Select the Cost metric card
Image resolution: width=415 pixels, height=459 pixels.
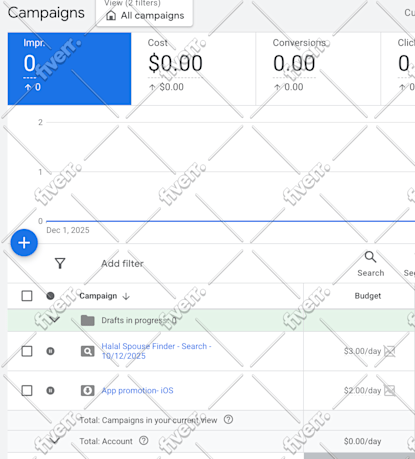click(x=193, y=69)
